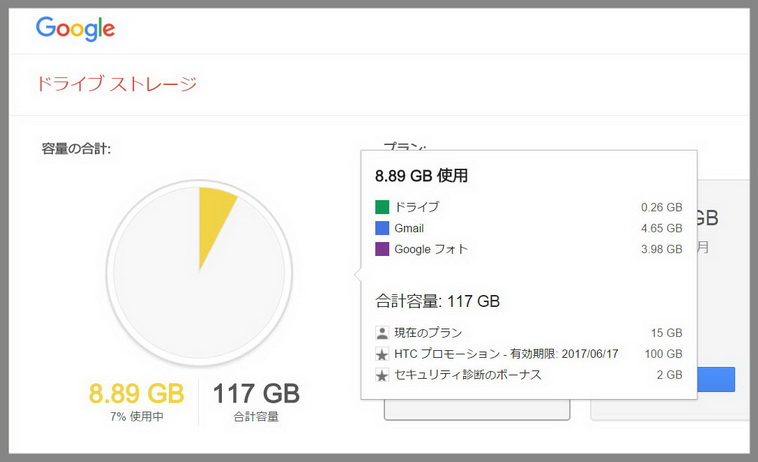Click the star icon beside セキュリティ診断のボーナス
The image size is (758, 462).
tap(382, 375)
